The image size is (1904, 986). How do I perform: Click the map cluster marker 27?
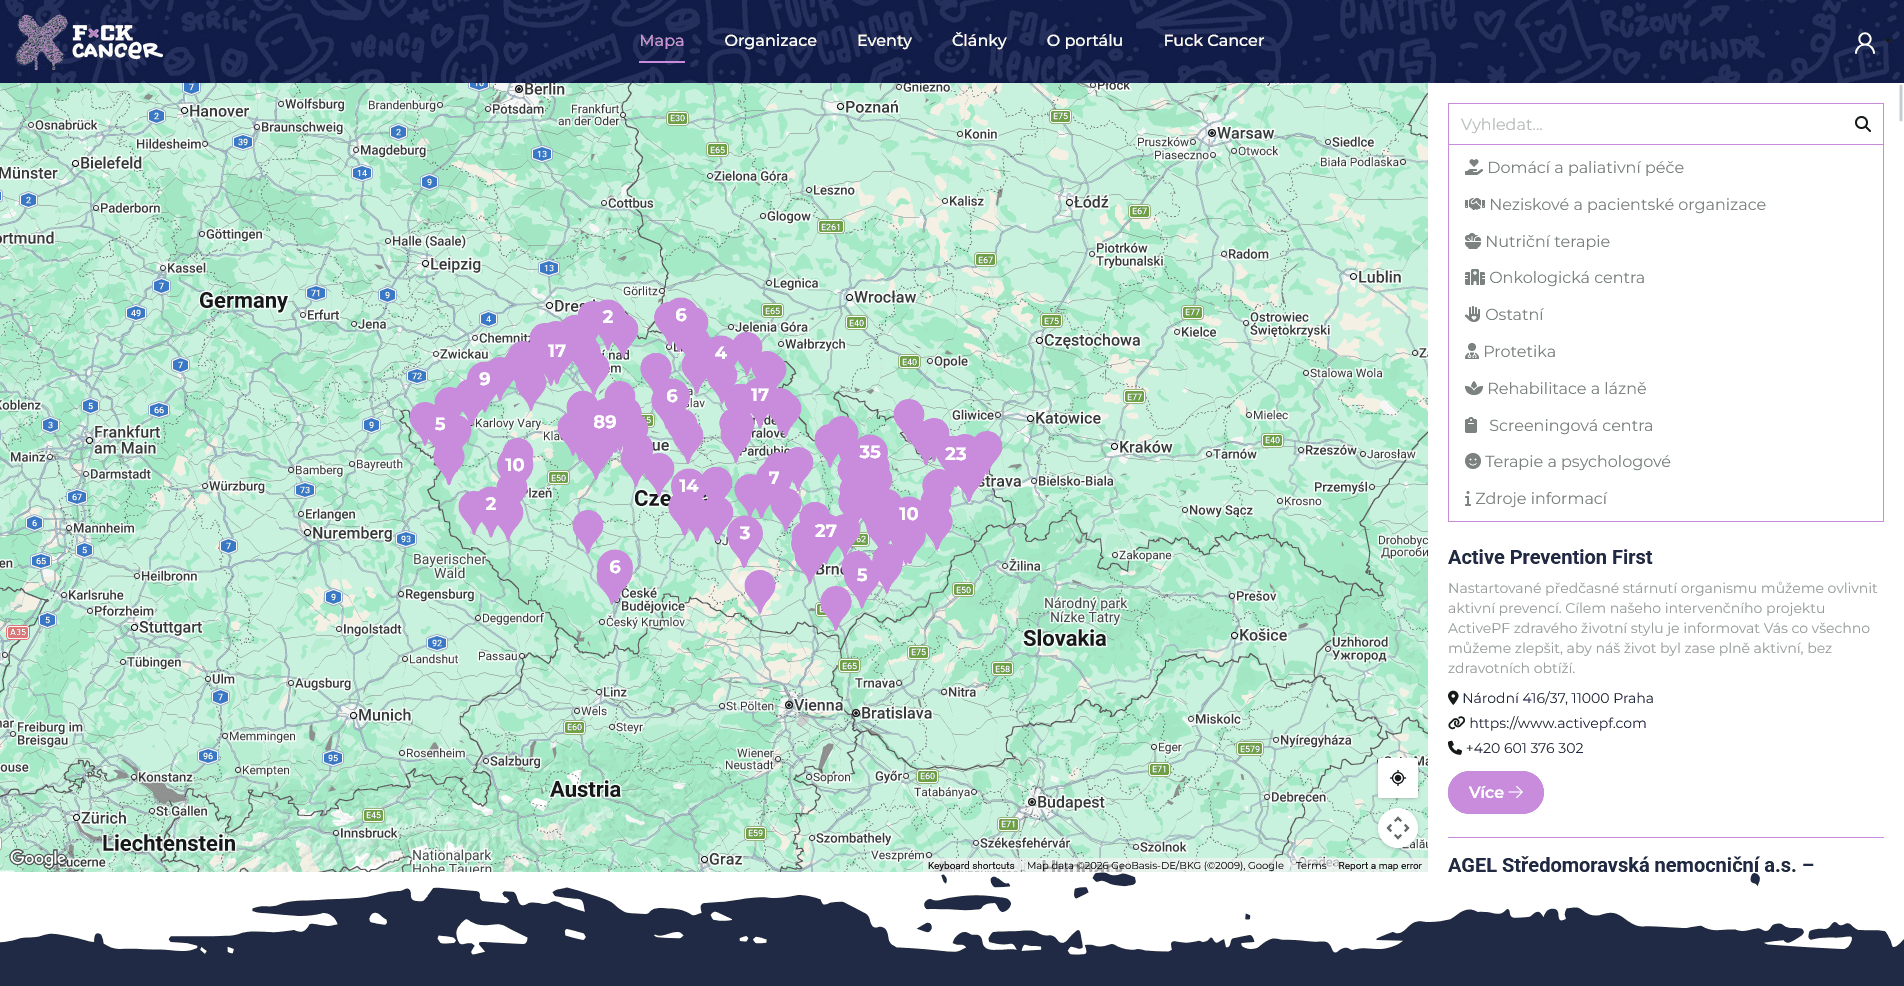824,532
